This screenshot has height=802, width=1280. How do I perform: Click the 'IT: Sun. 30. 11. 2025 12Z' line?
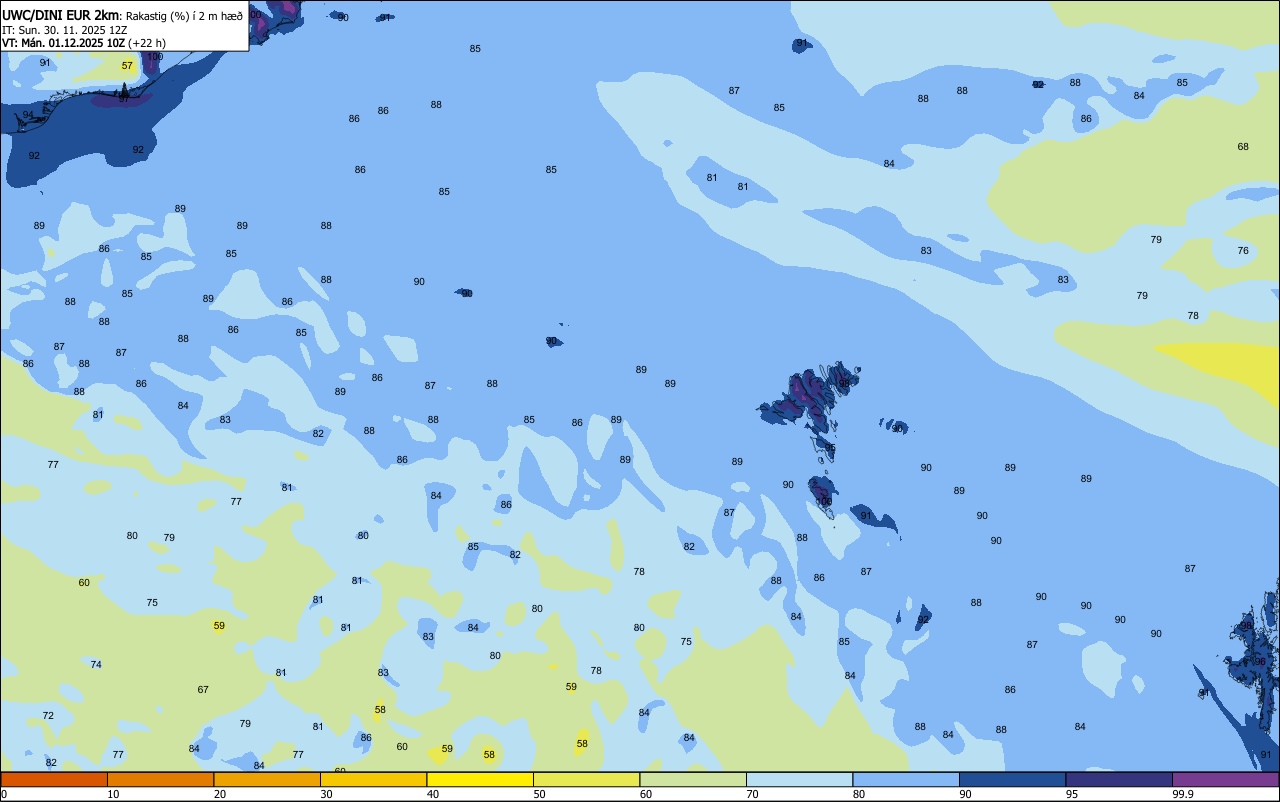coord(64,29)
